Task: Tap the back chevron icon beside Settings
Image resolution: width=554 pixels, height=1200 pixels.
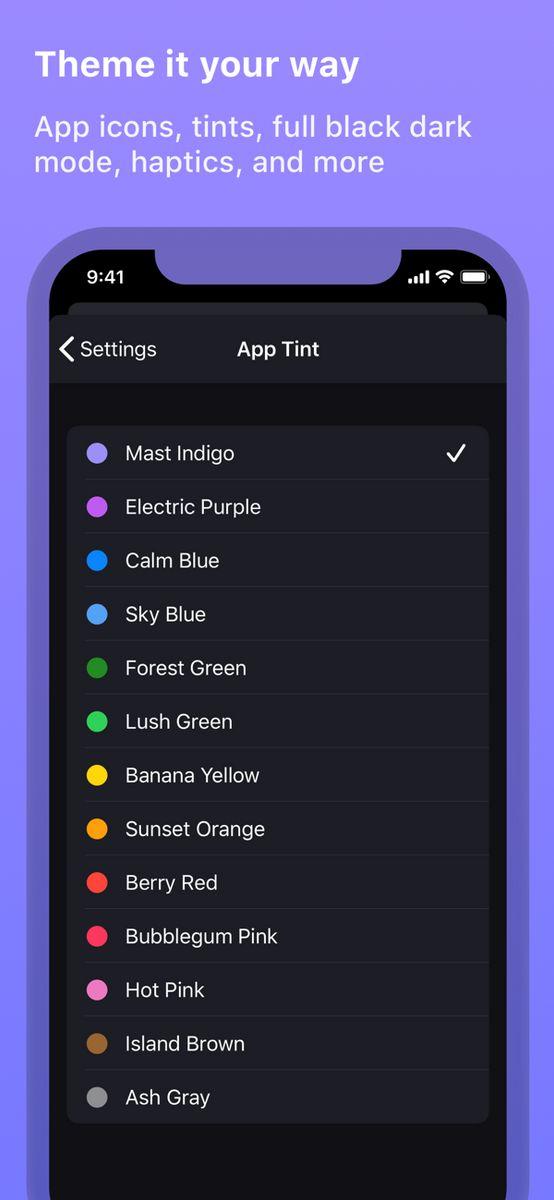Action: tap(67, 349)
